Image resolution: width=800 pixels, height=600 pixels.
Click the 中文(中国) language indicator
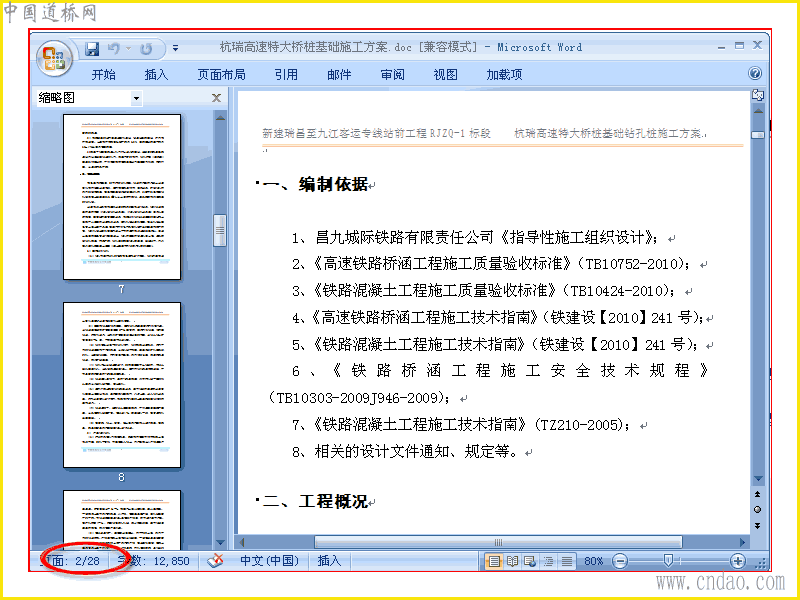click(x=269, y=561)
